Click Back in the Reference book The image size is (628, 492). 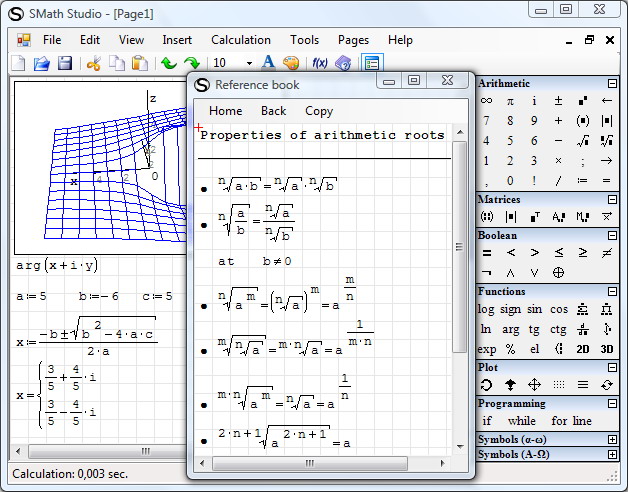click(273, 111)
